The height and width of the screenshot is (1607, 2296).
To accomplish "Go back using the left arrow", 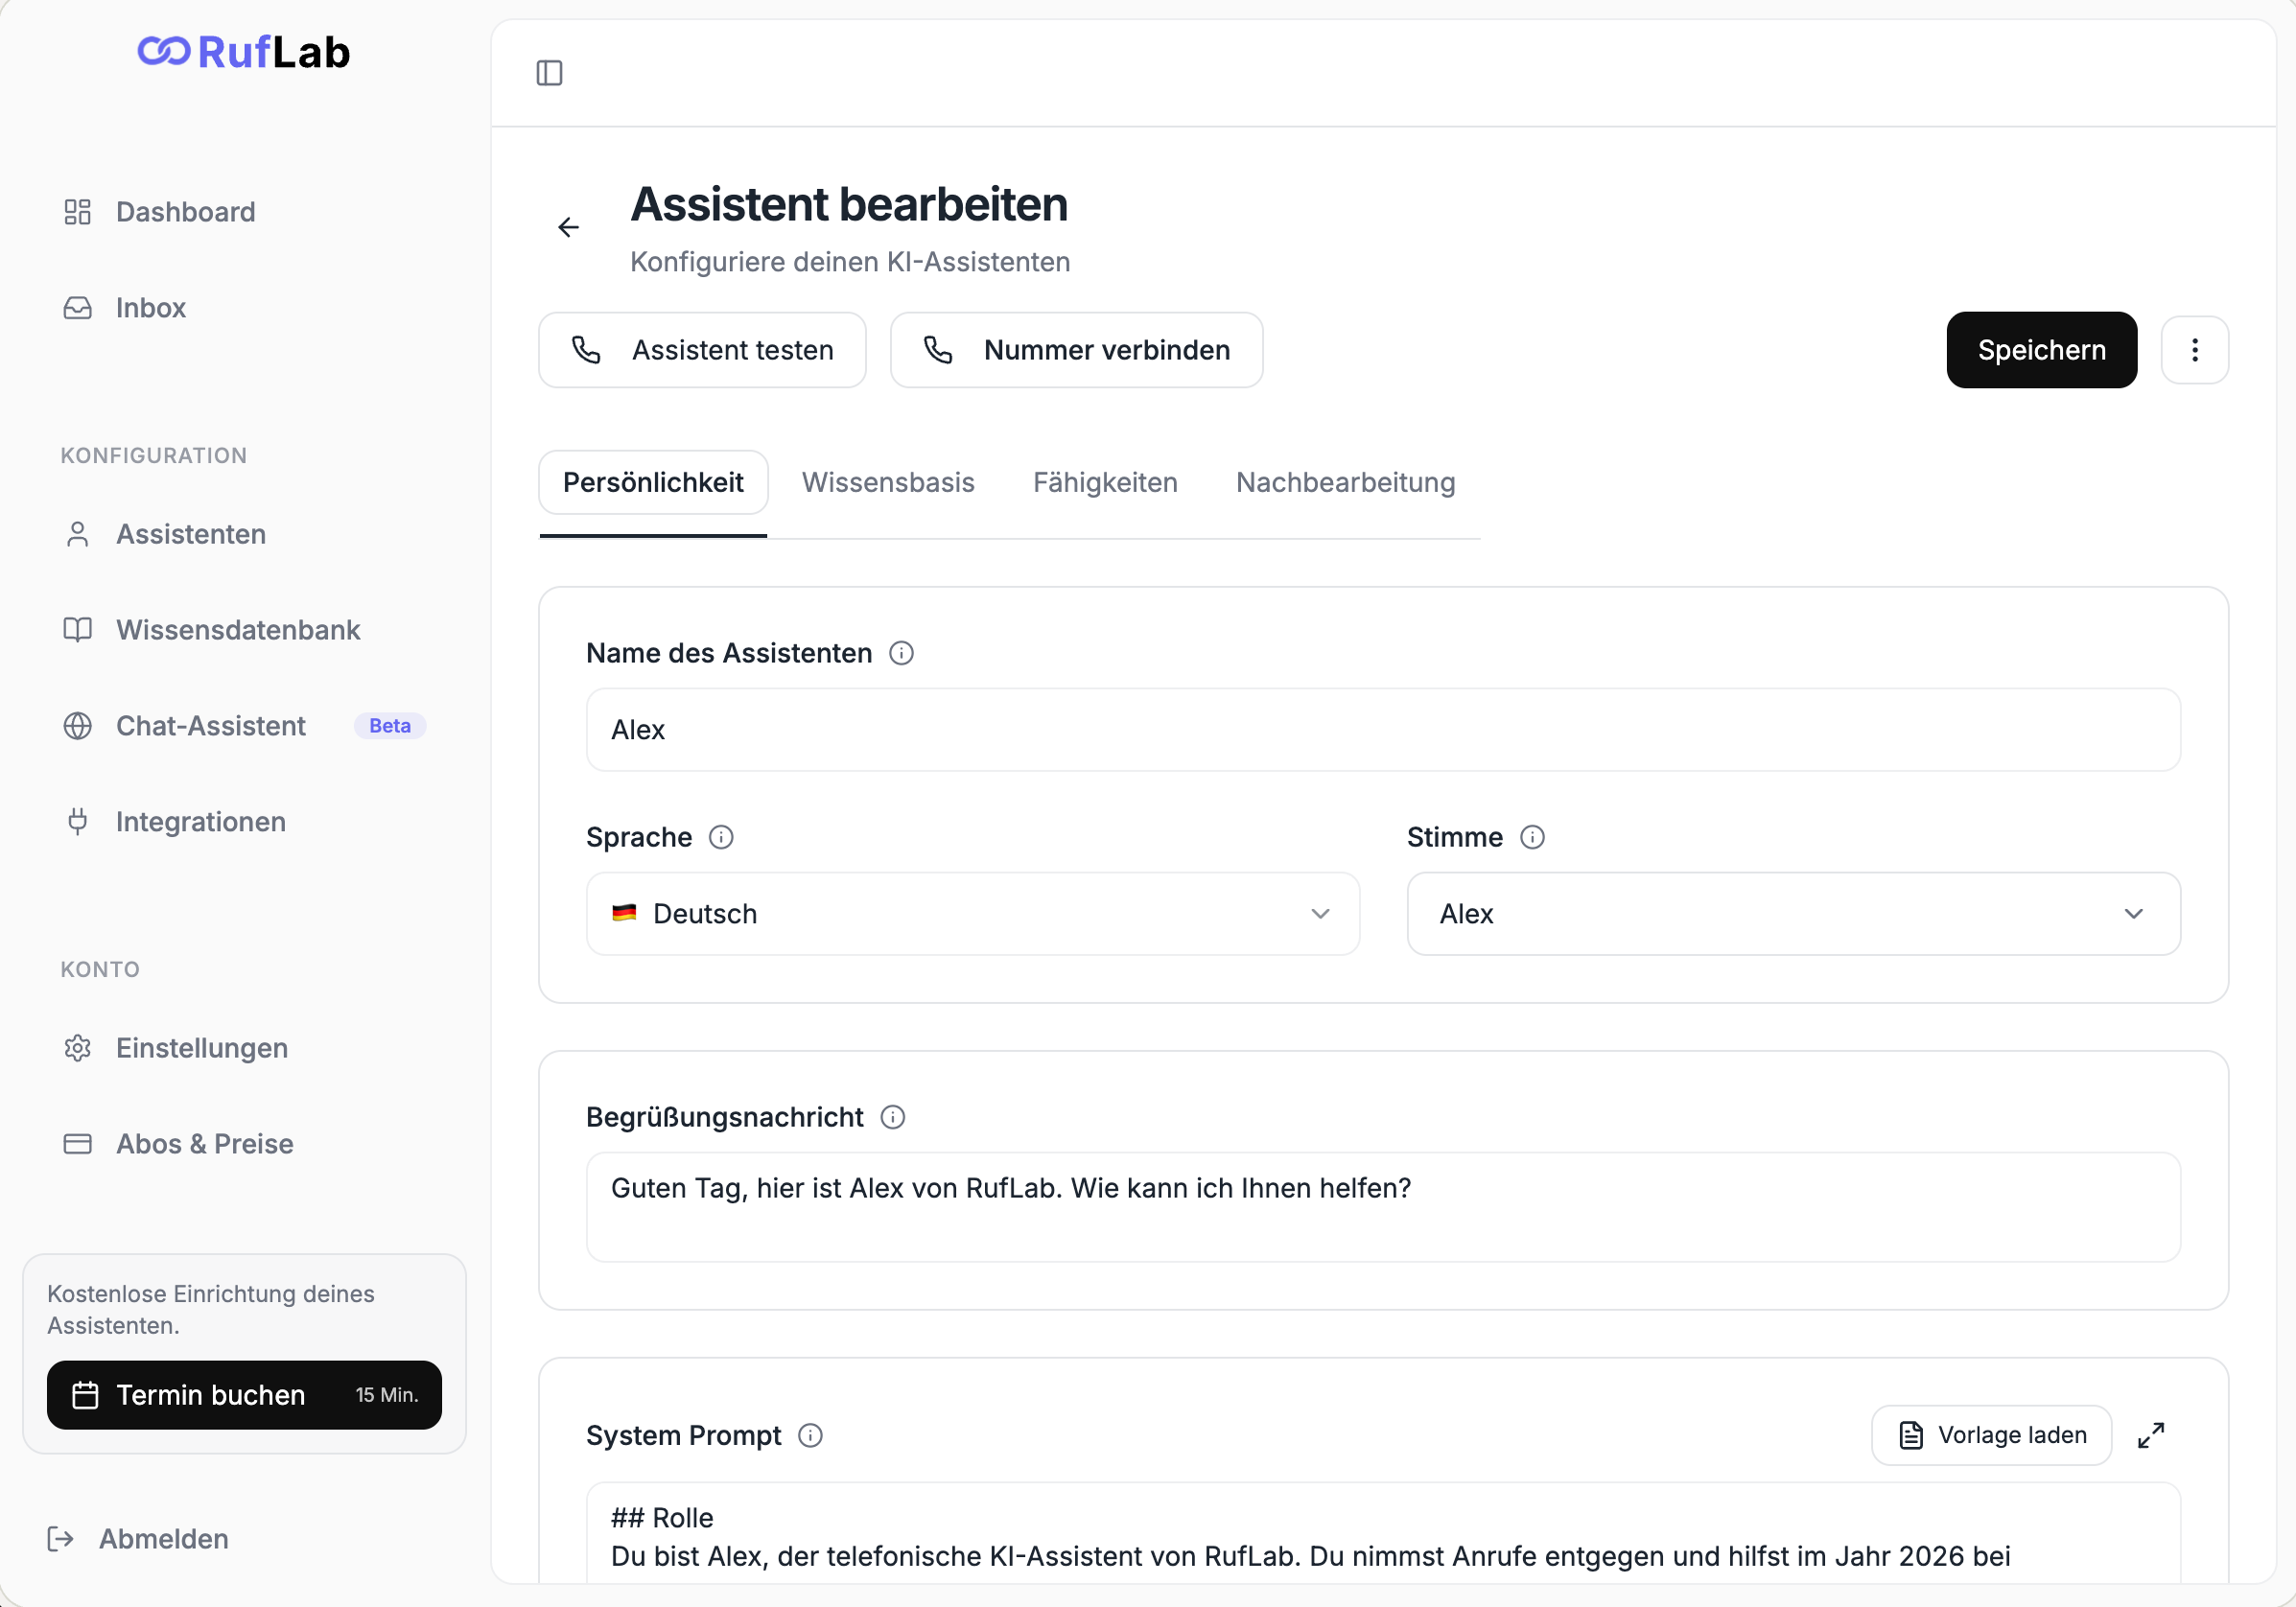I will [568, 228].
